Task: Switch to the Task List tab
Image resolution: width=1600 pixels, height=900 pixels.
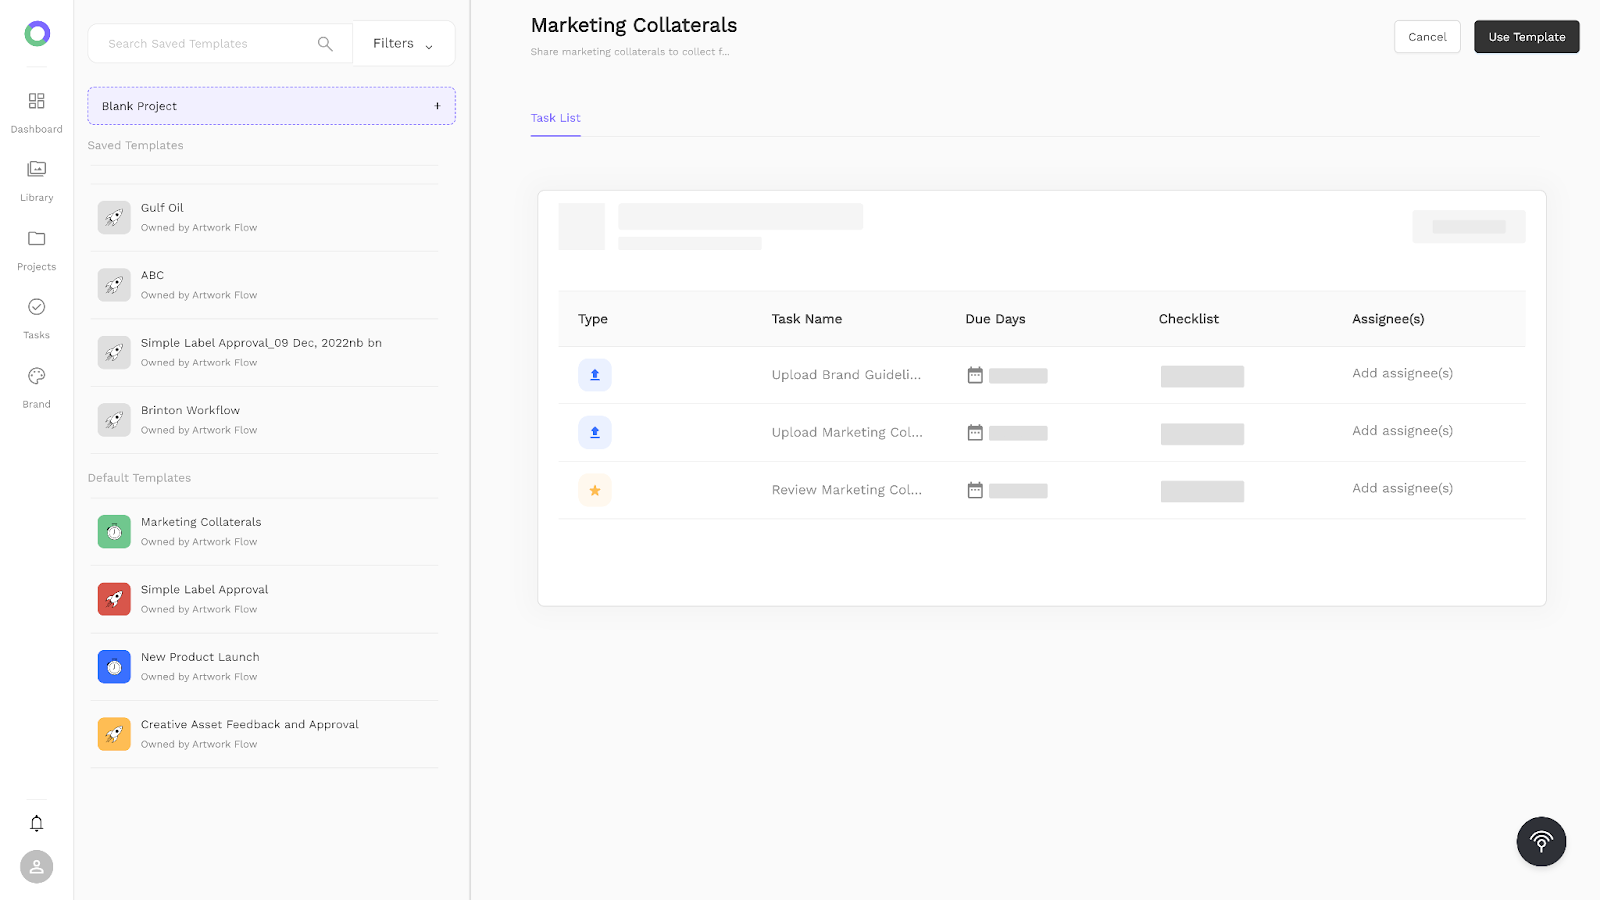Action: [x=555, y=117]
